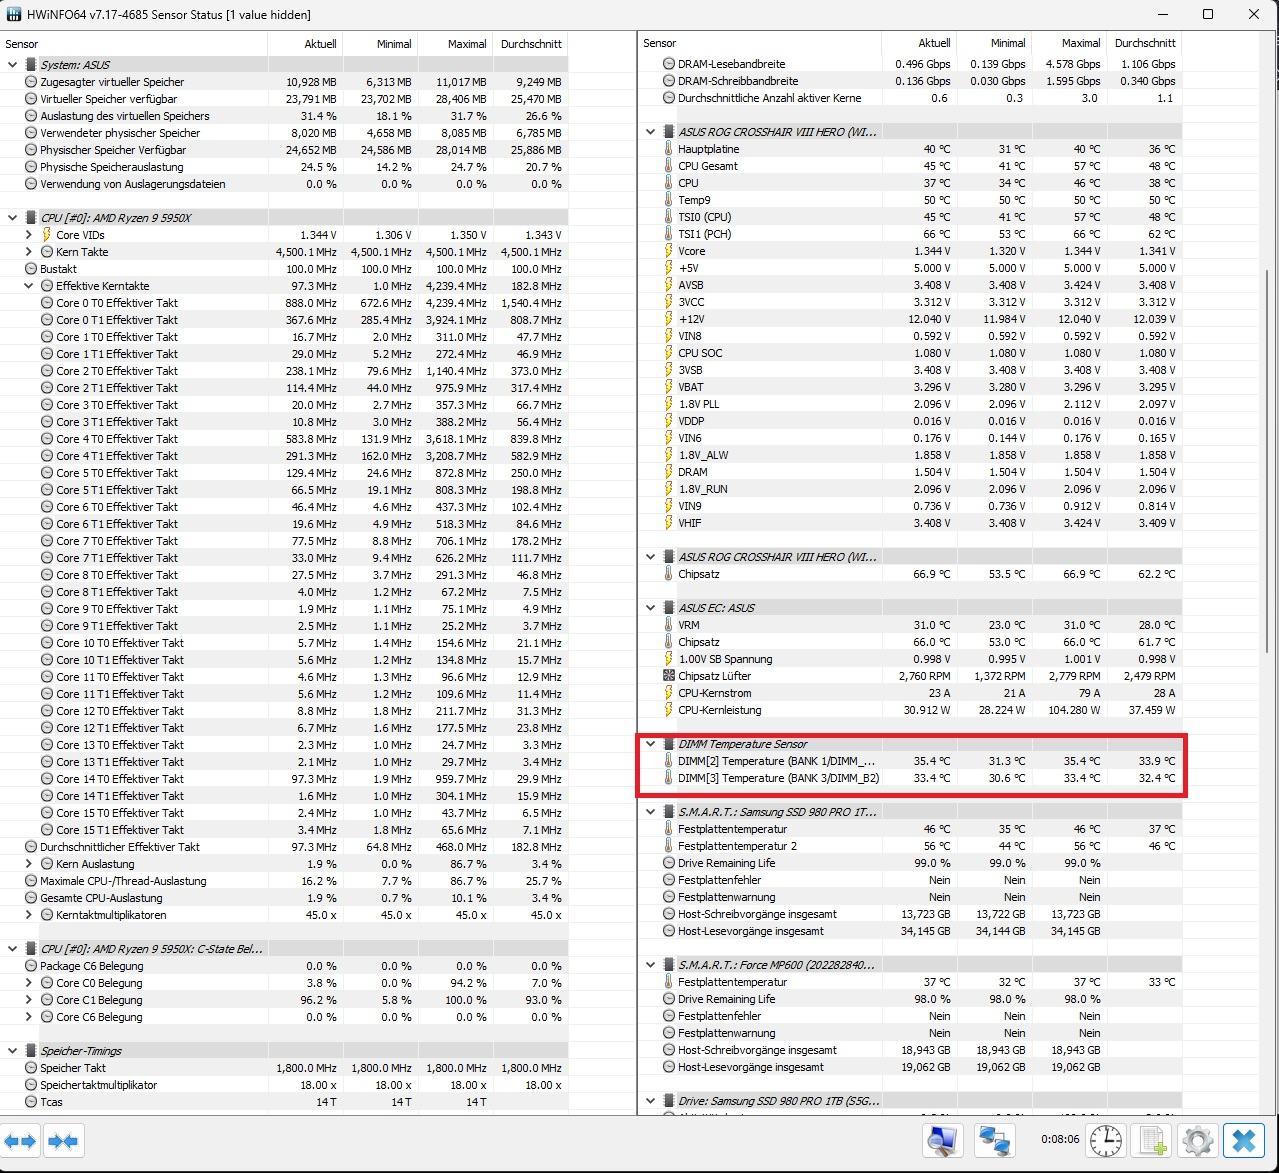Select the Speichertaktmultiplikator row

[284, 1085]
